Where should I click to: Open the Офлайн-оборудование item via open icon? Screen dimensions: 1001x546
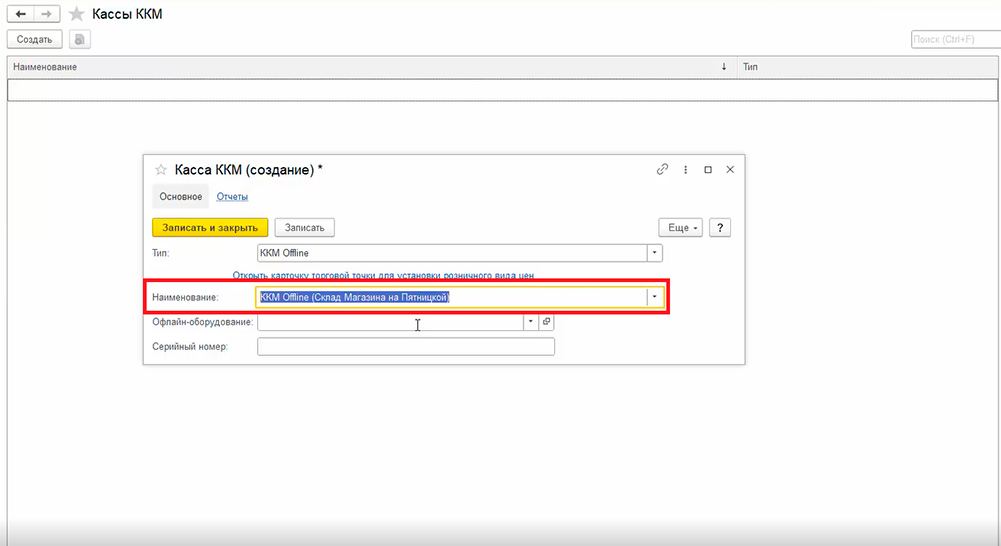coord(546,322)
